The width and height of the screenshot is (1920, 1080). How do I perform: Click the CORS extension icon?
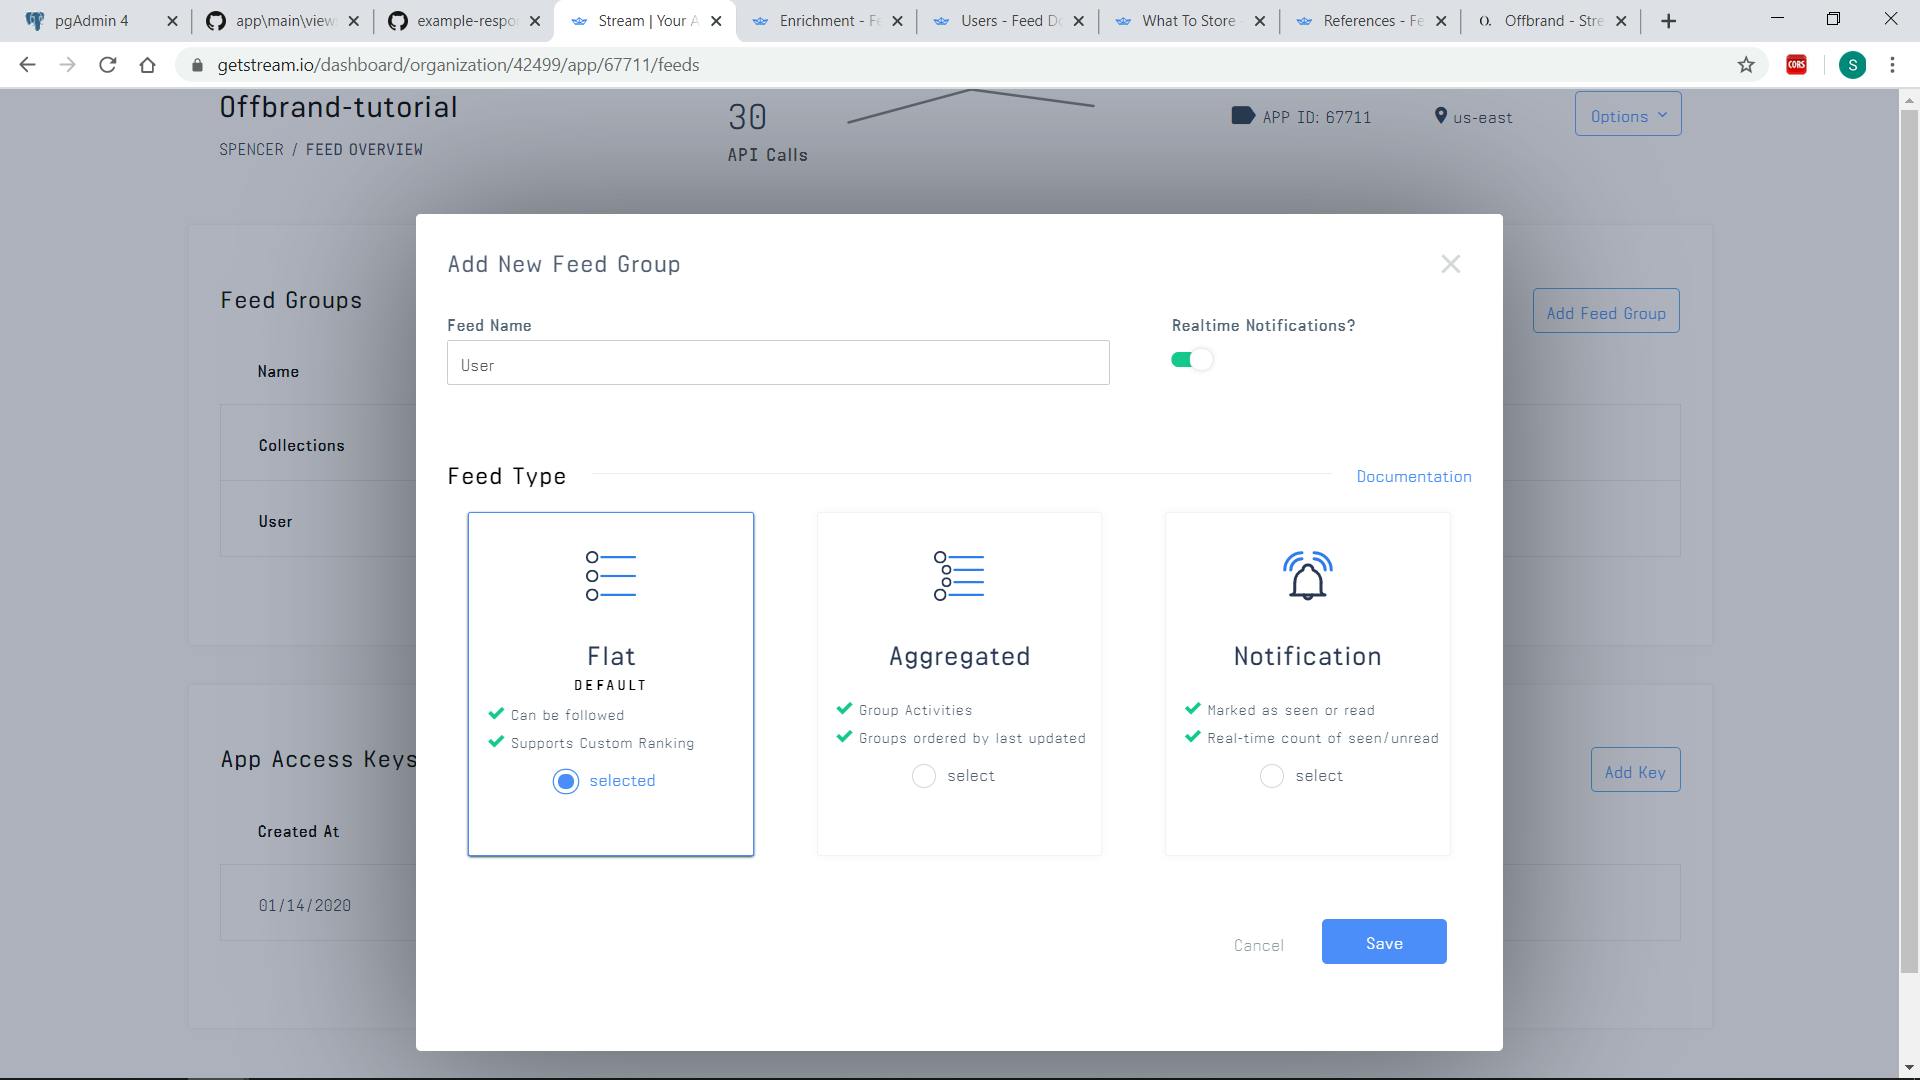pyautogui.click(x=1795, y=64)
